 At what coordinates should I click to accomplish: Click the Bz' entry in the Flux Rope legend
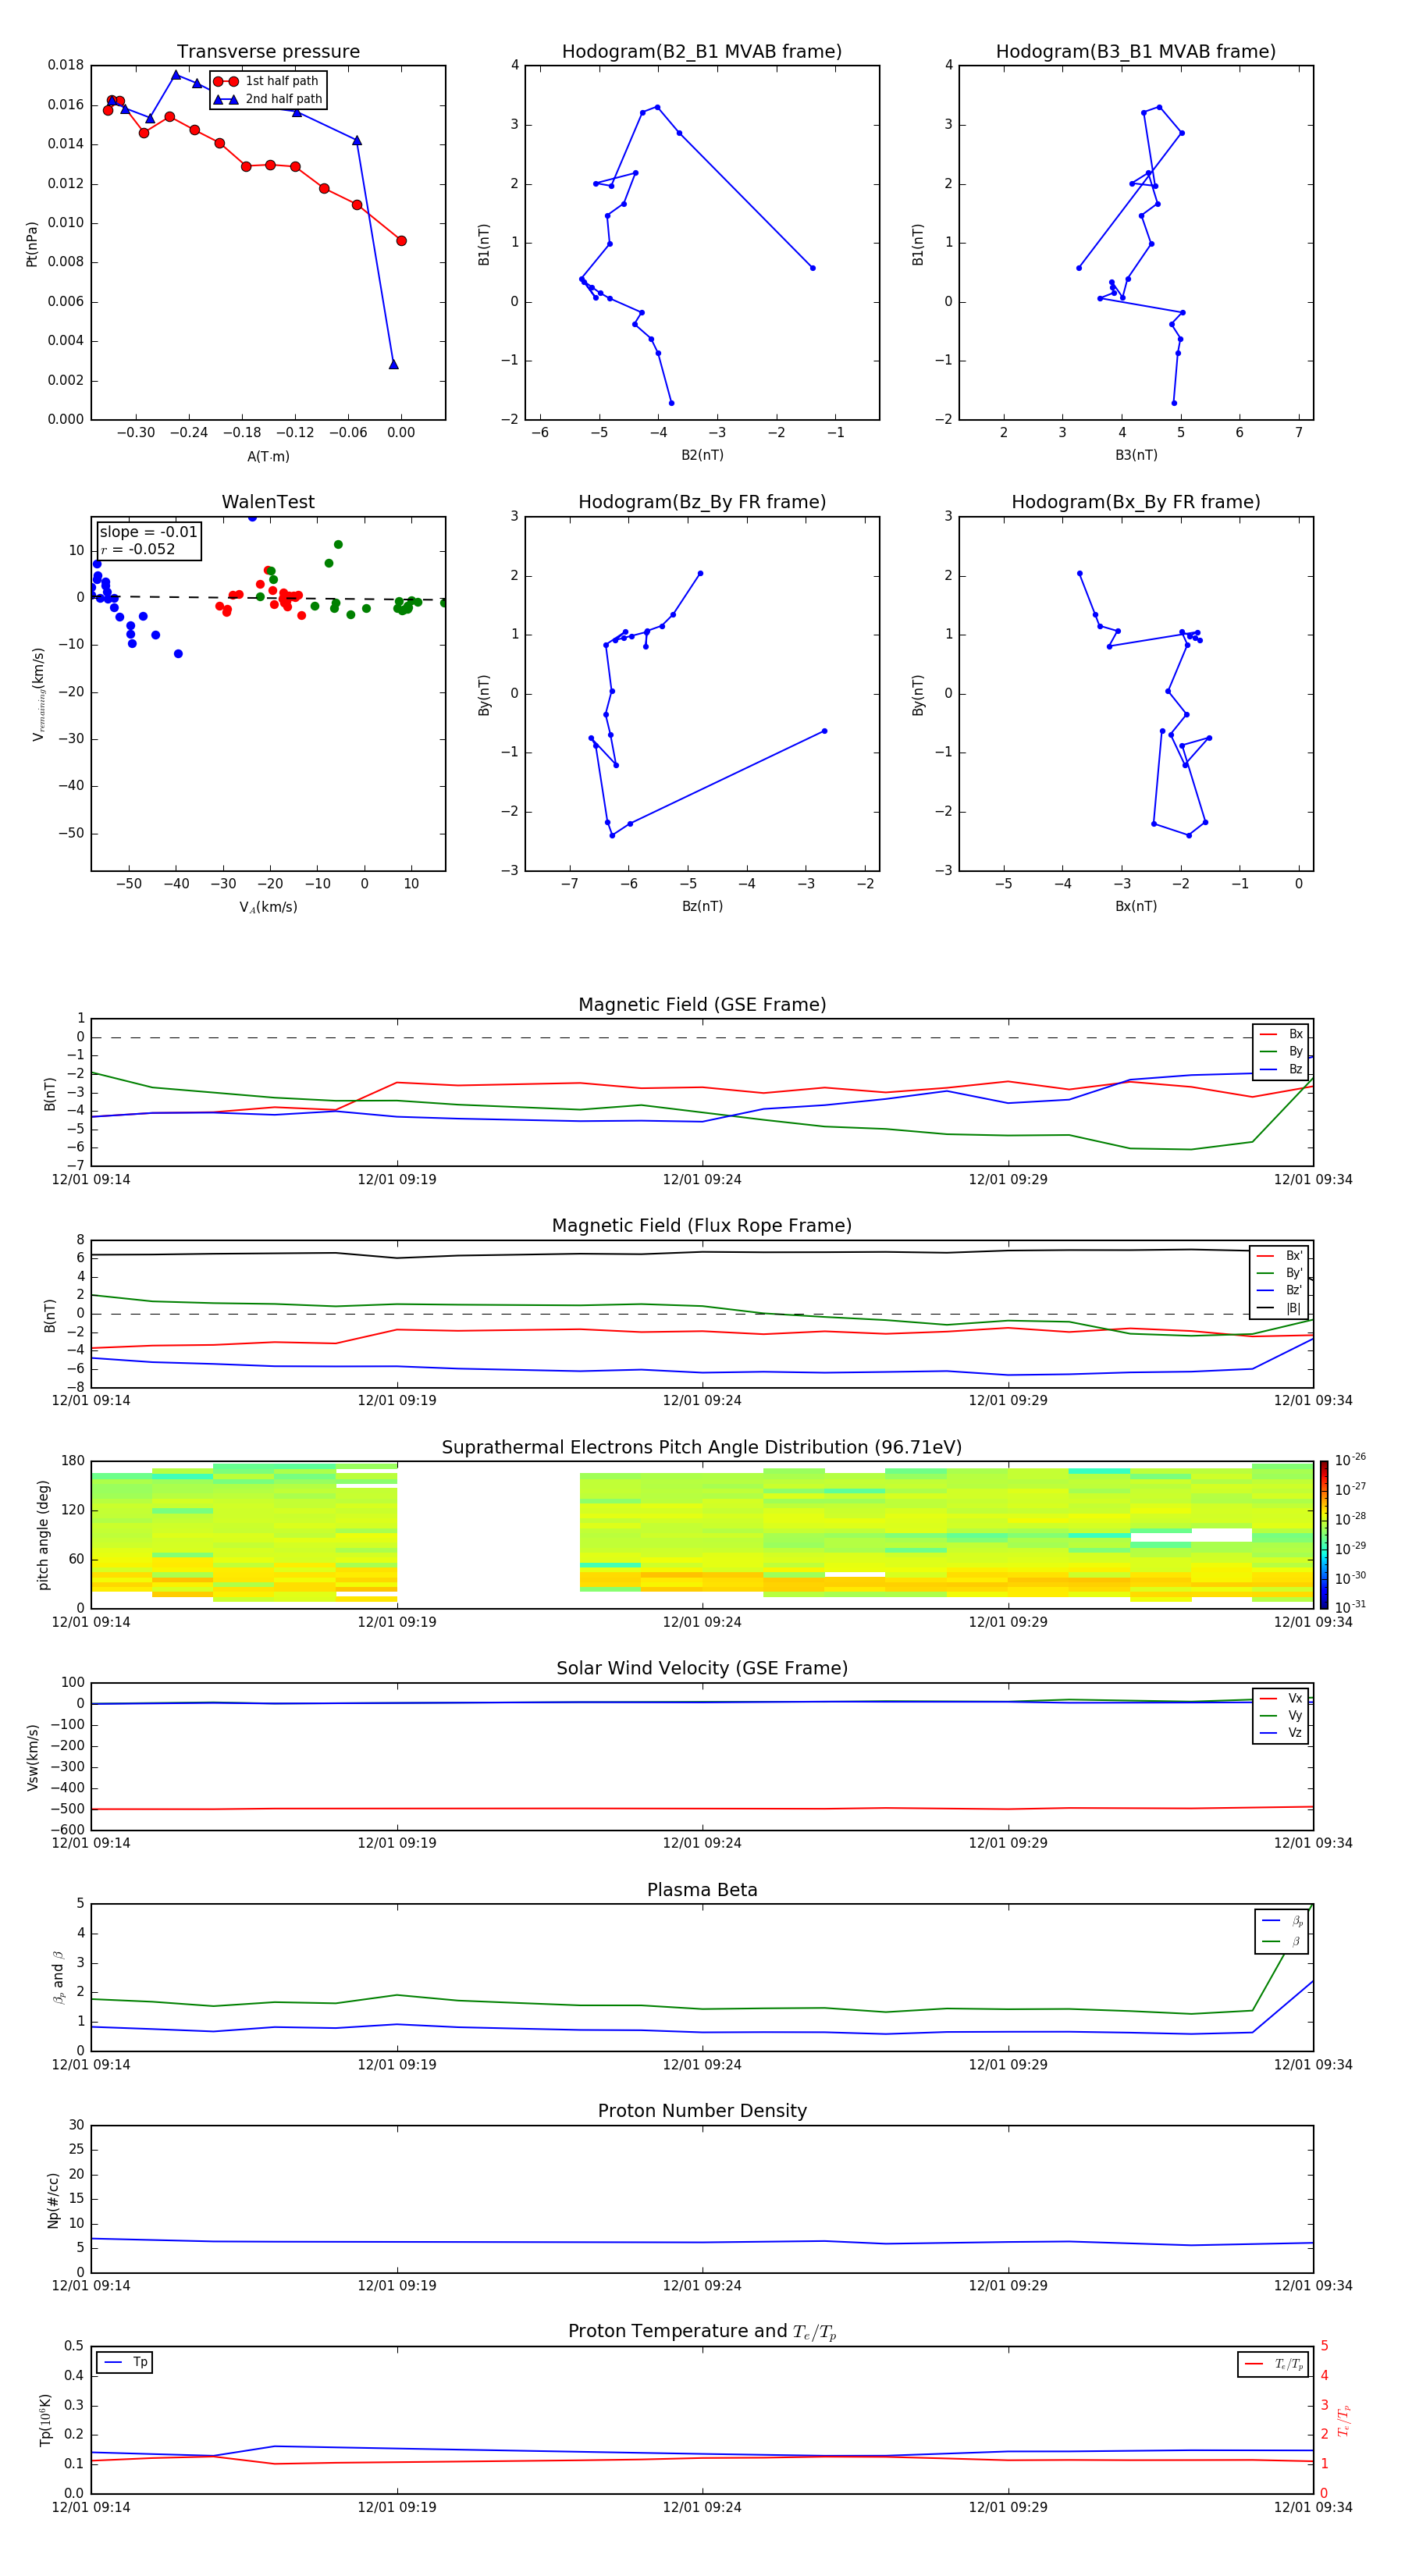point(1279,1290)
